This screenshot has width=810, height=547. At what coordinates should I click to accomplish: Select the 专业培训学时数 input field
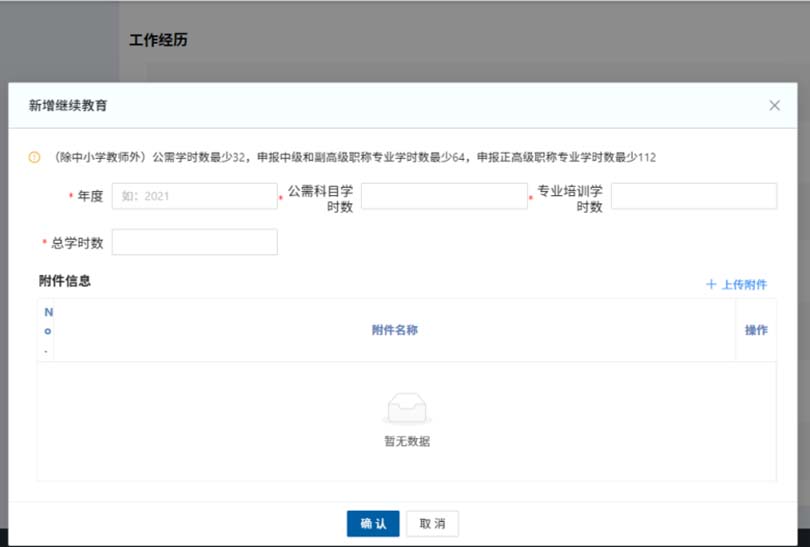tap(693, 196)
